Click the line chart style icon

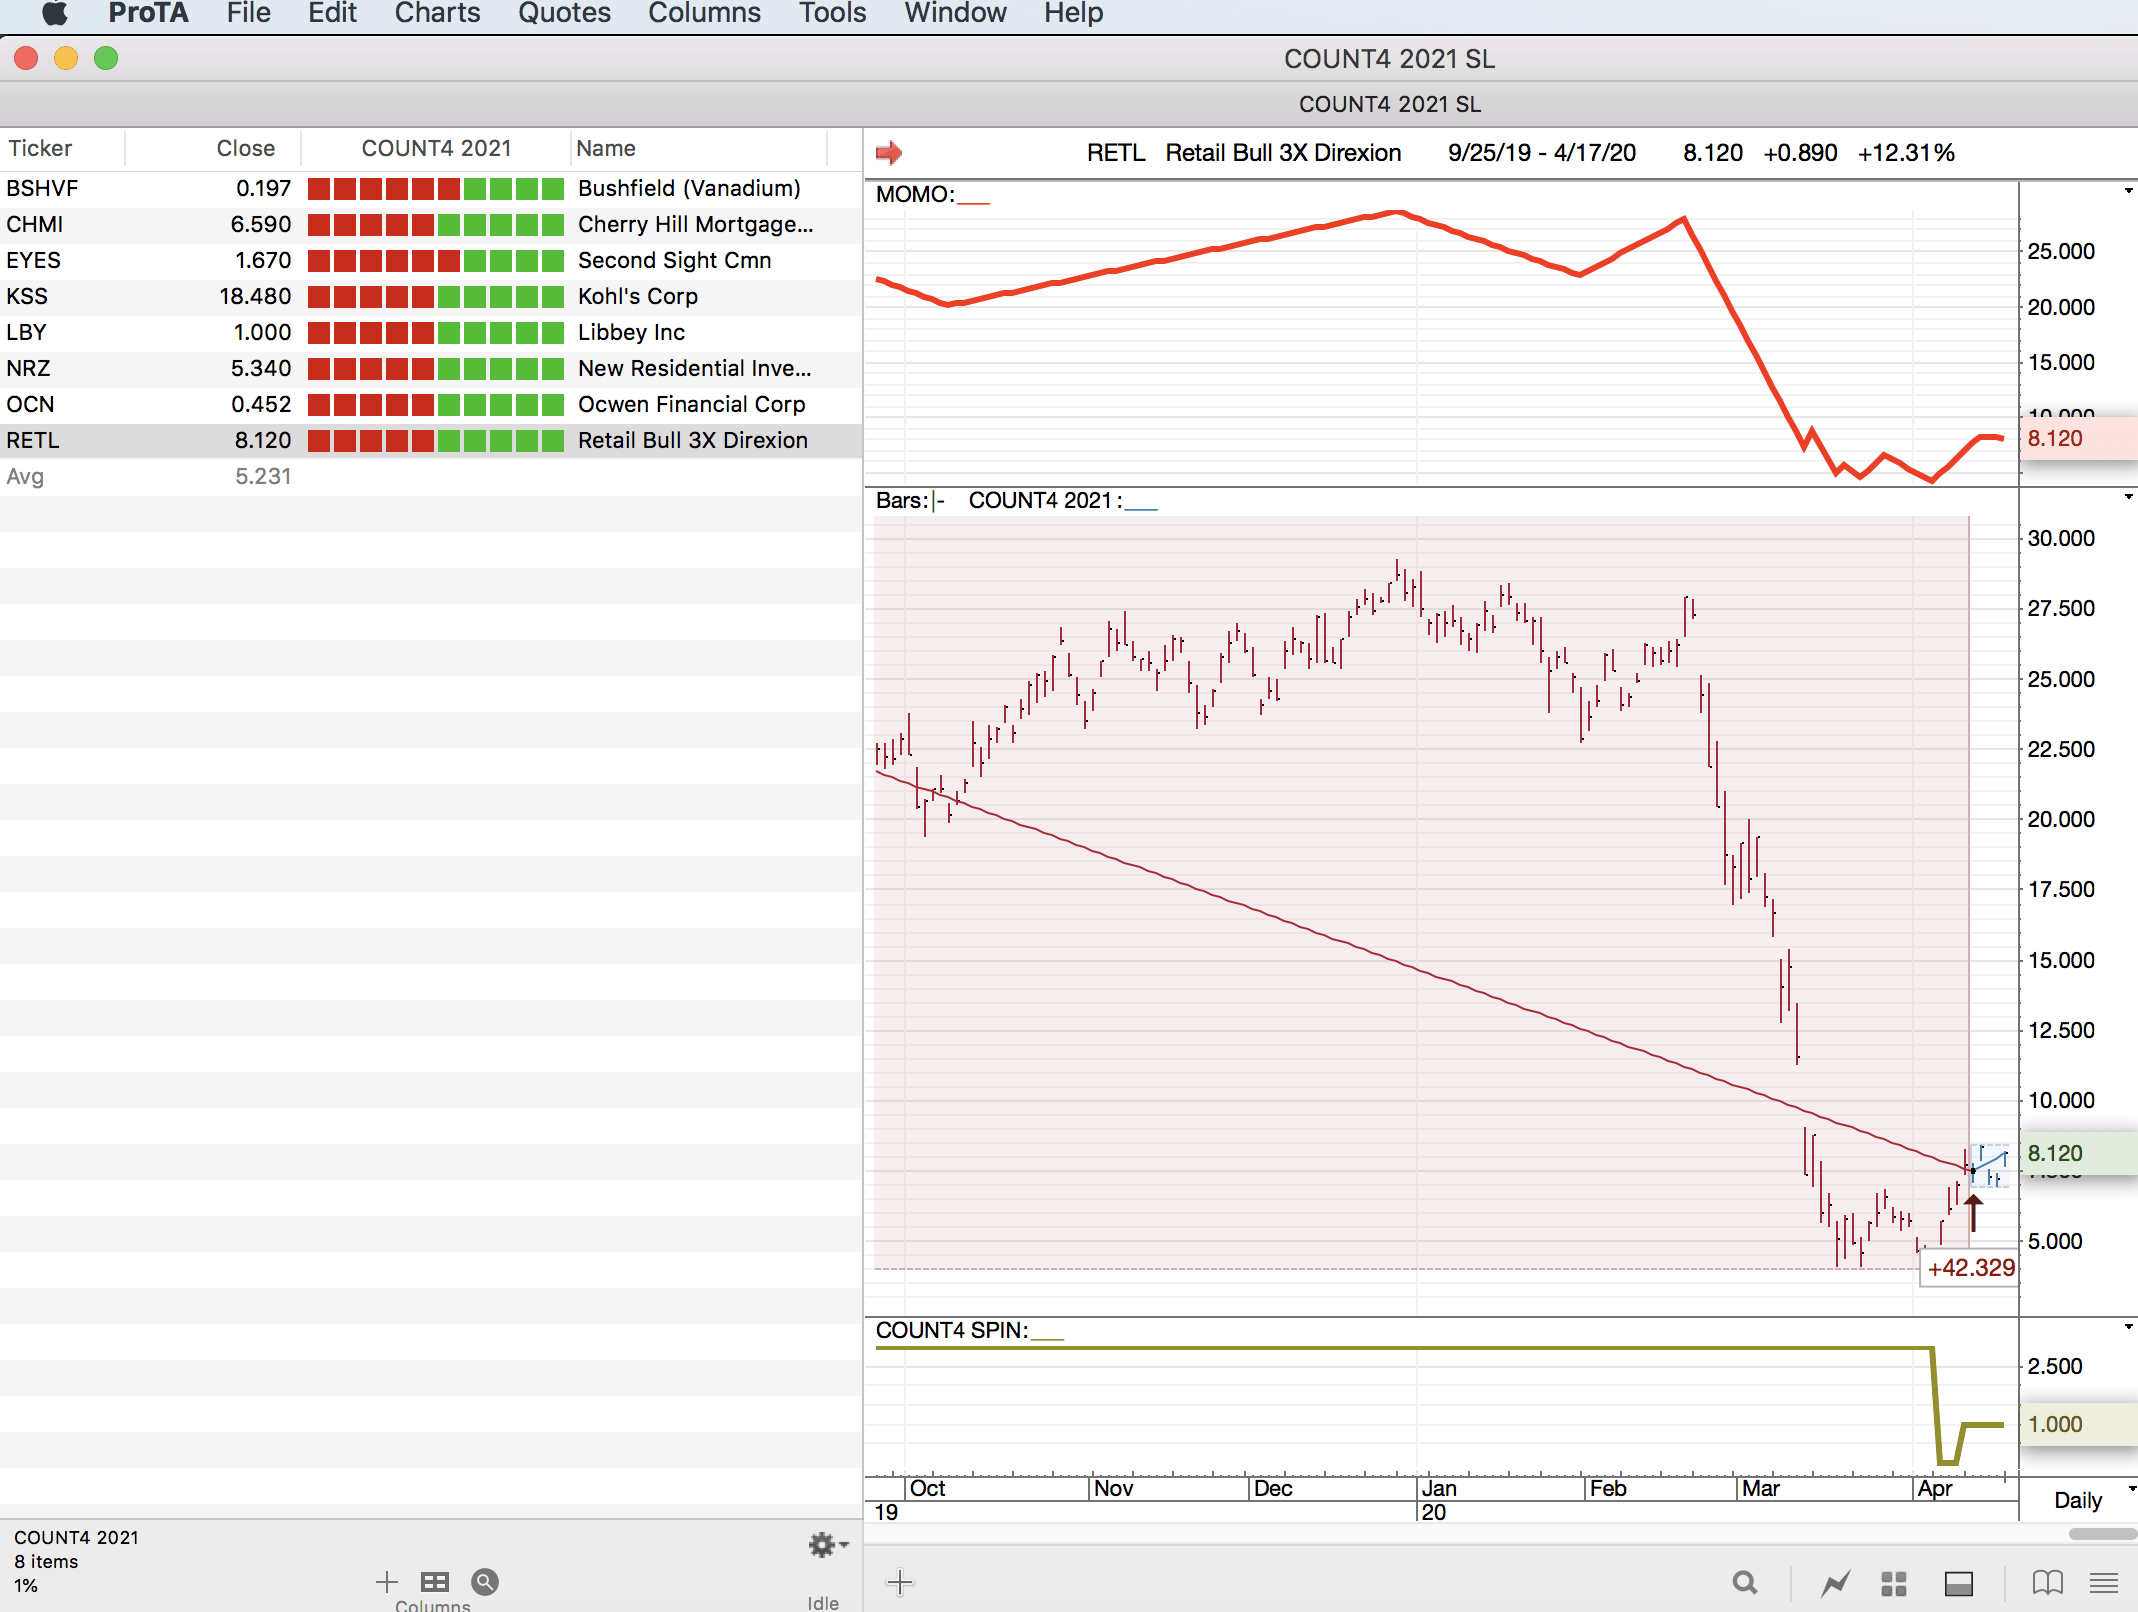[1835, 1583]
